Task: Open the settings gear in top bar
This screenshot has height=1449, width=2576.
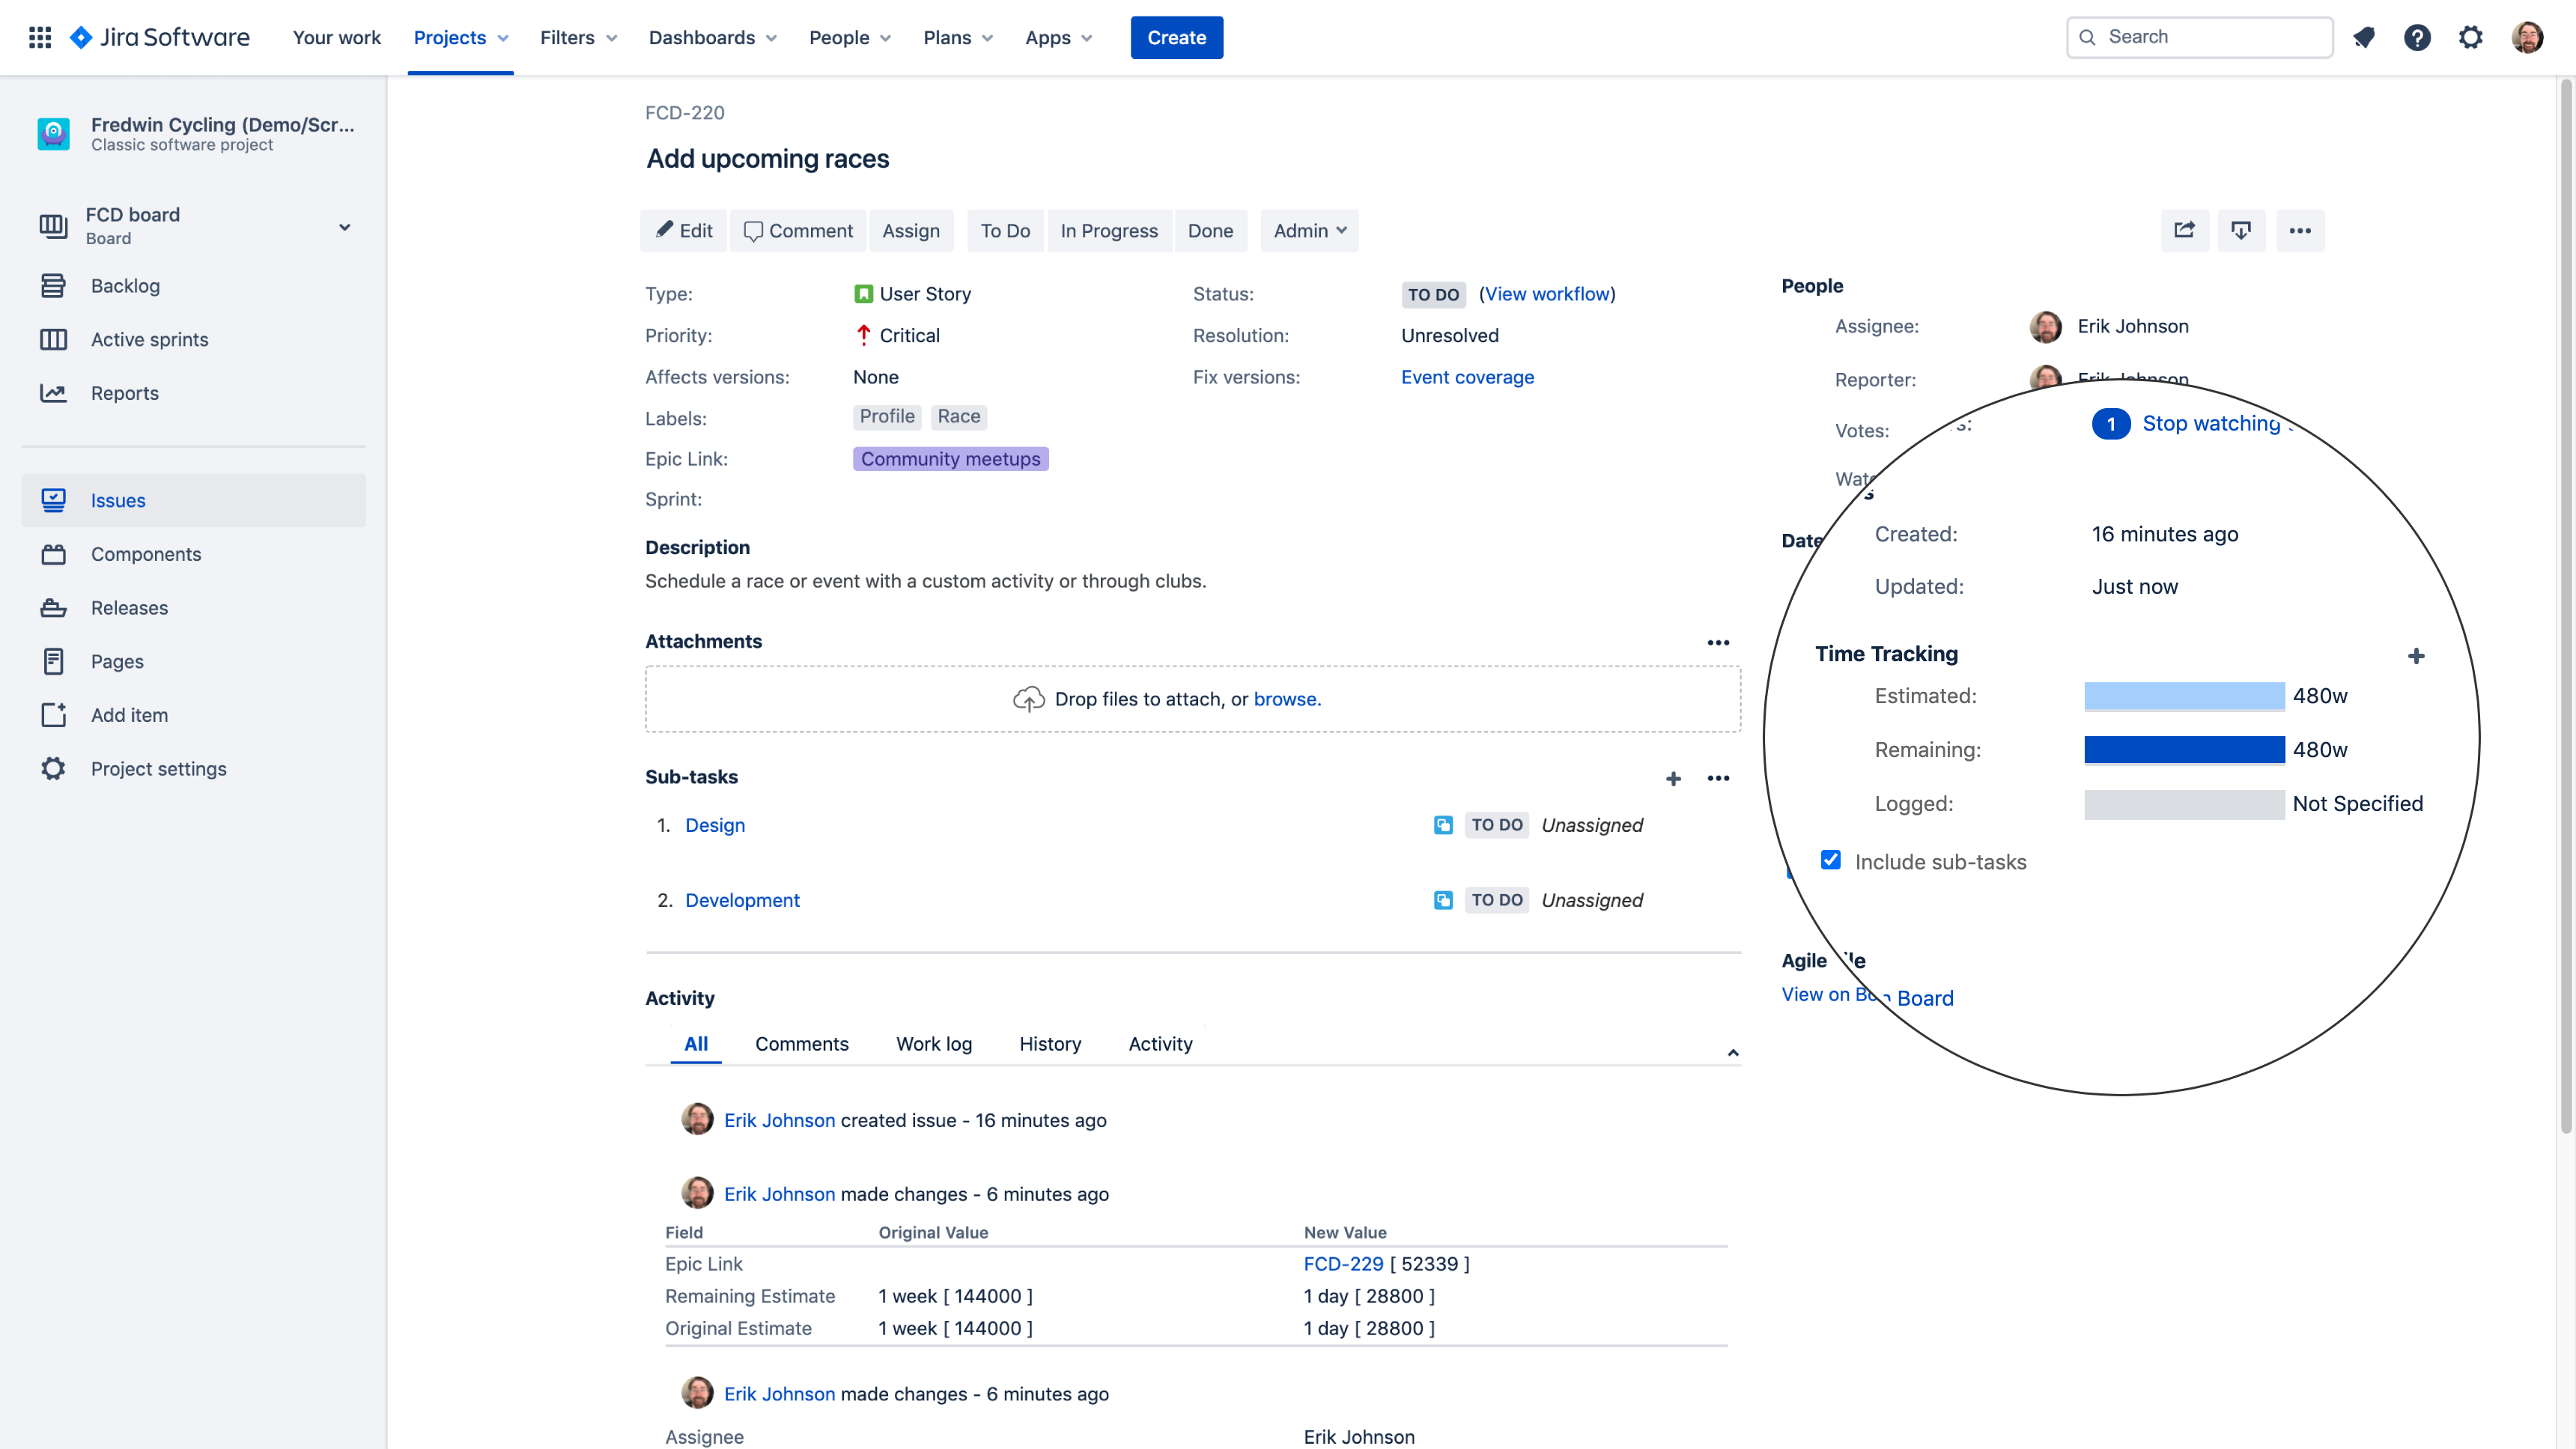Action: pyautogui.click(x=2470, y=37)
